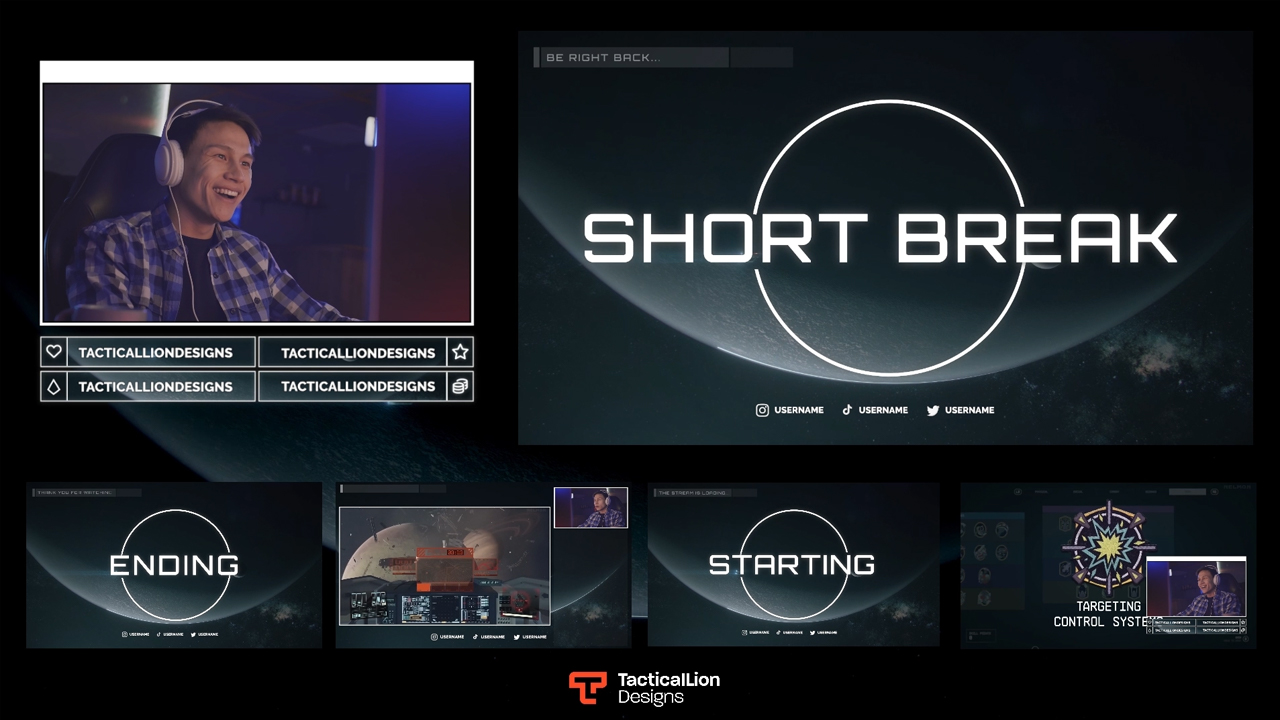This screenshot has width=1280, height=720.
Task: Click the coin stack icon in the label panel
Action: pos(460,386)
